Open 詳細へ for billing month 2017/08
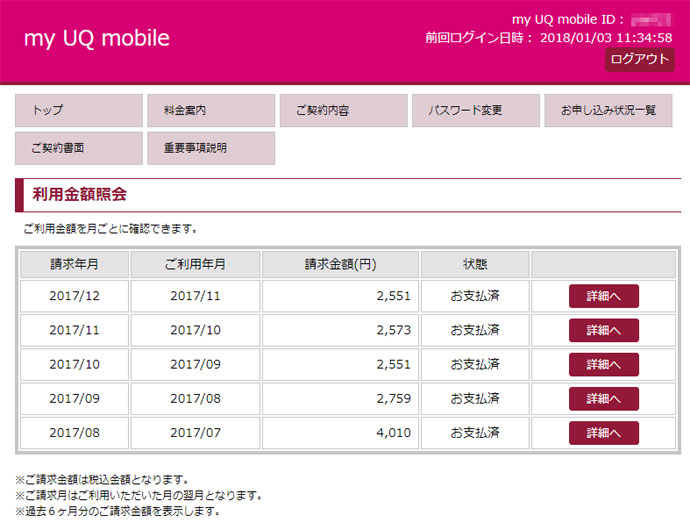 point(604,433)
